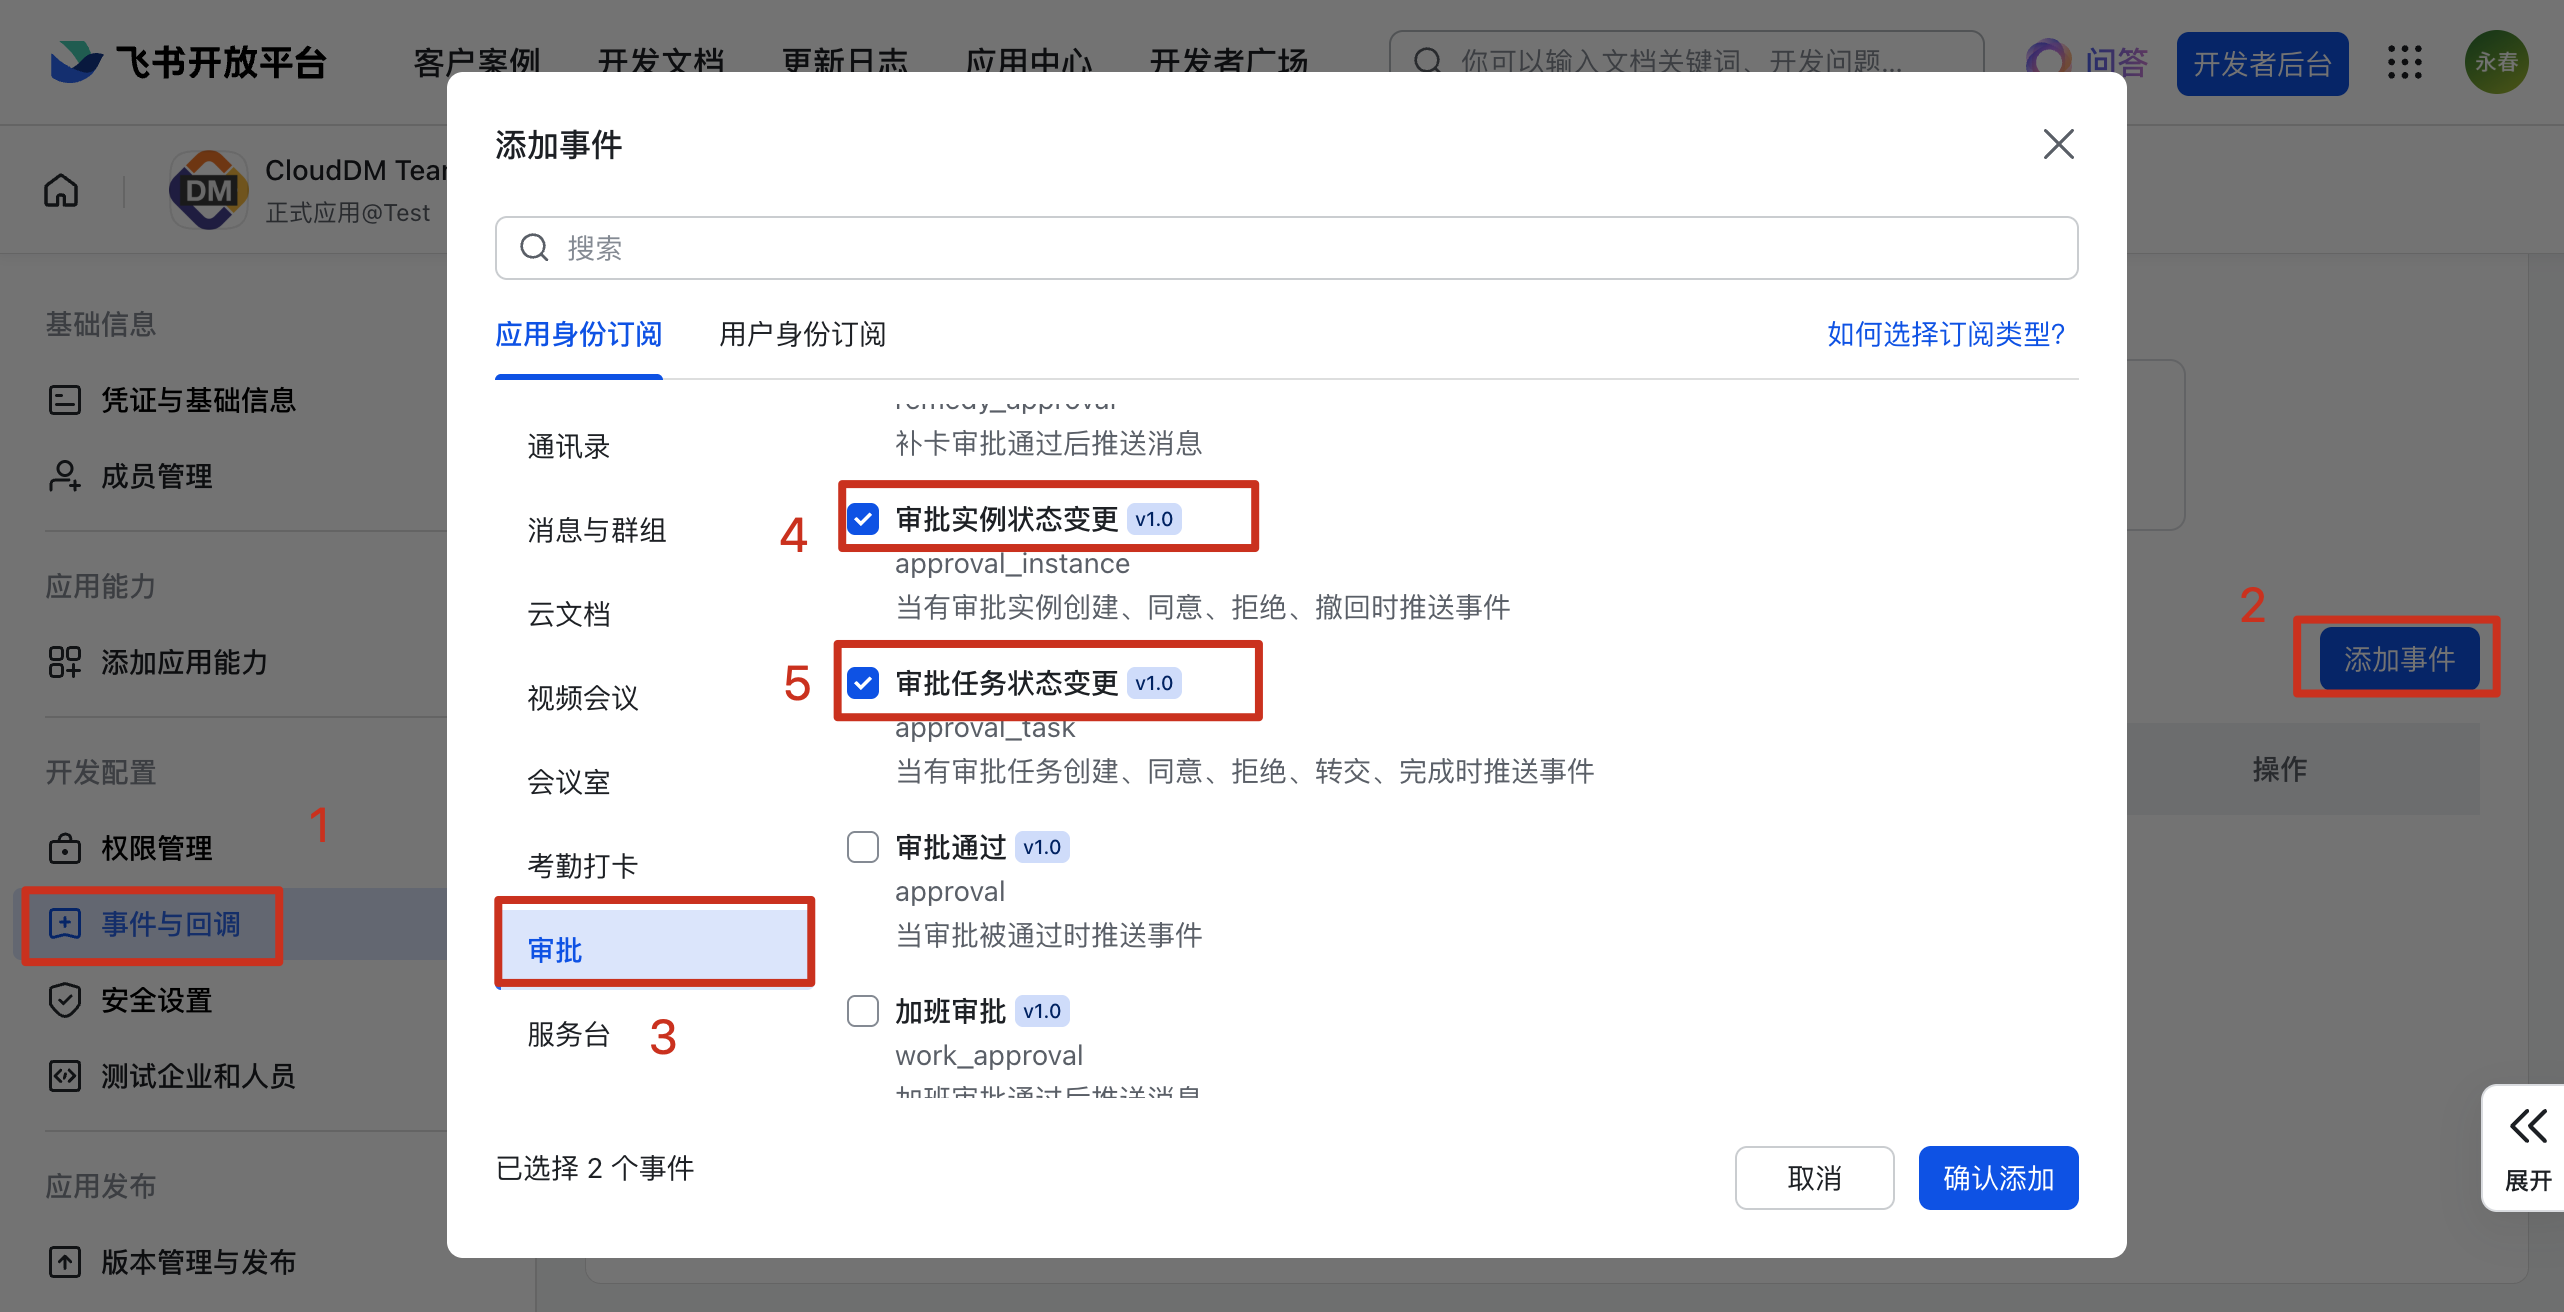2564x1312 pixels.
Task: Click the 确认添加 button
Action: point(1997,1178)
